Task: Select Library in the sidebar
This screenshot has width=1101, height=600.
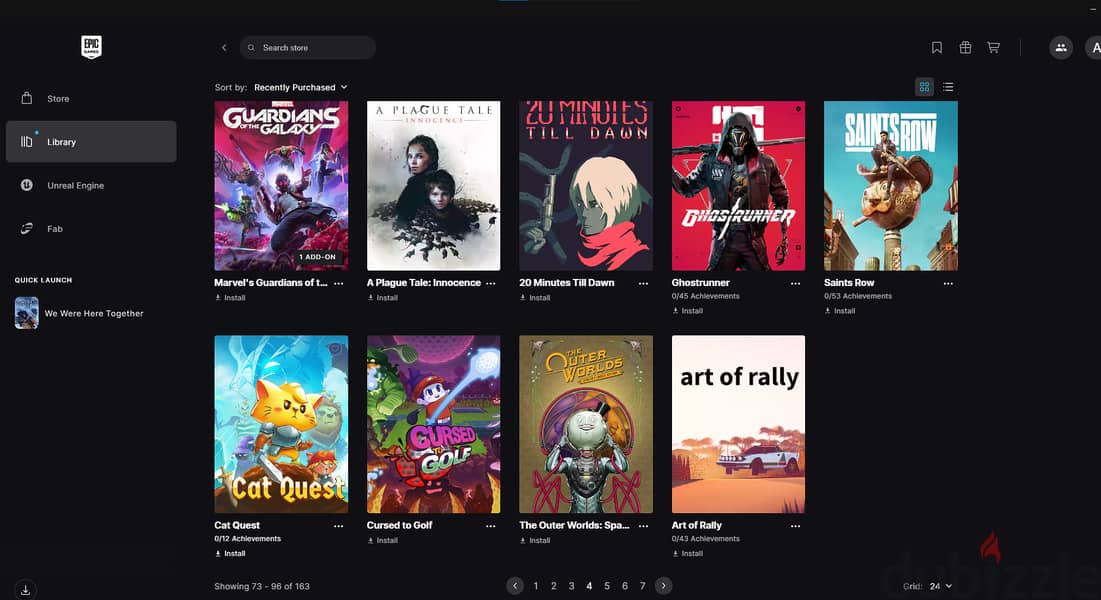Action: pyautogui.click(x=91, y=141)
